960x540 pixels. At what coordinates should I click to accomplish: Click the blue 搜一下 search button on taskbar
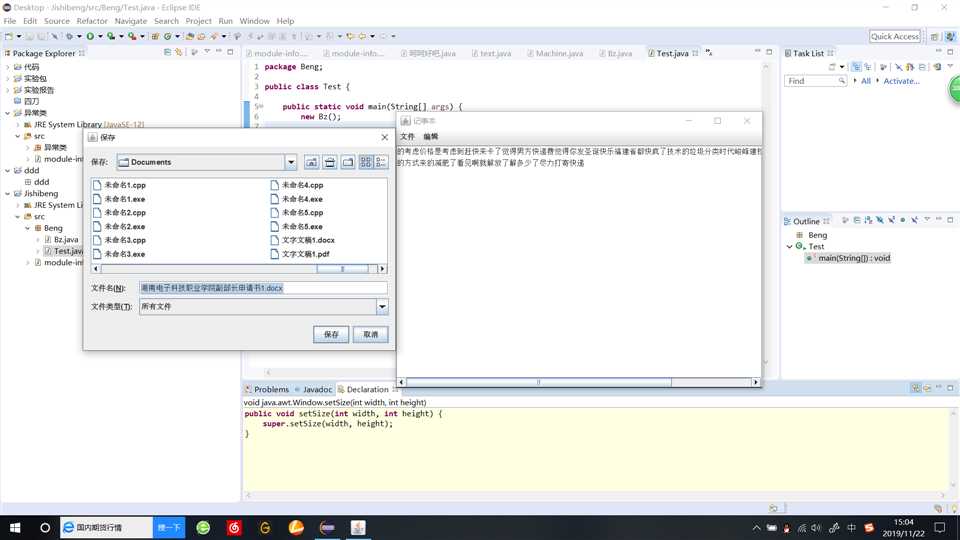click(x=169, y=527)
